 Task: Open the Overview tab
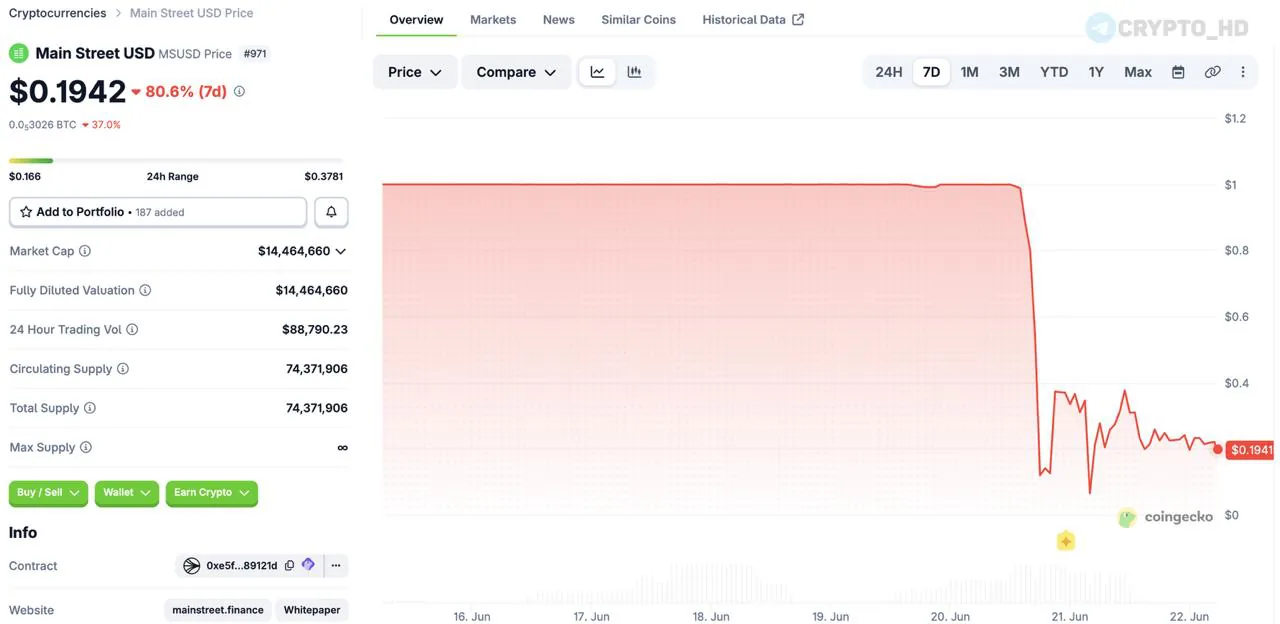click(x=416, y=19)
